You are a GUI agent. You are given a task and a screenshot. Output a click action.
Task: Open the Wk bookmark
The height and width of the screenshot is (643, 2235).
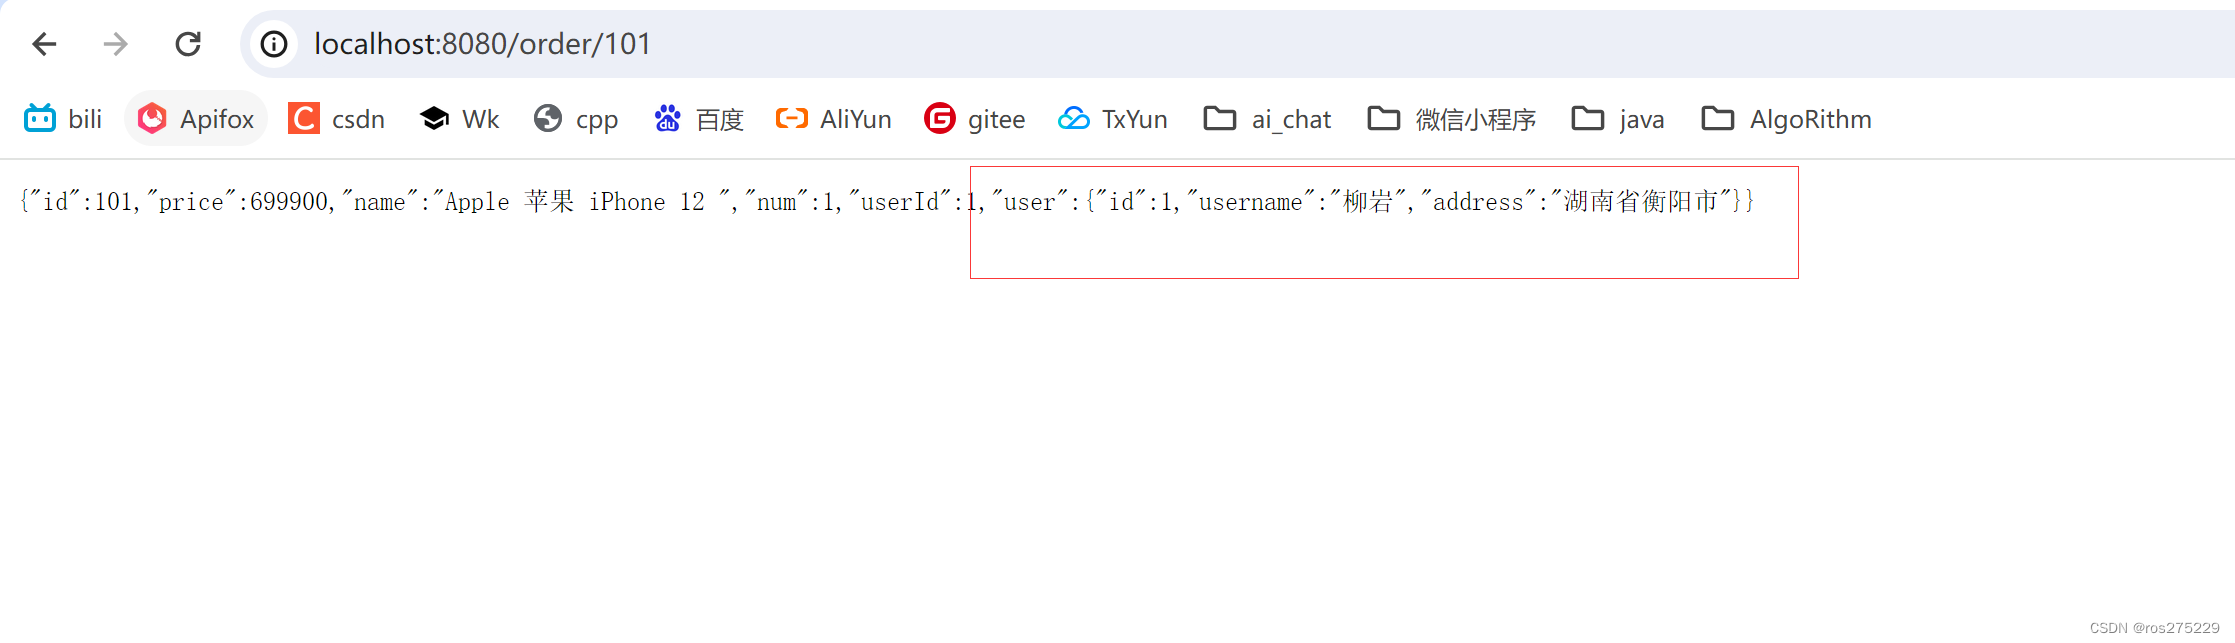459,119
